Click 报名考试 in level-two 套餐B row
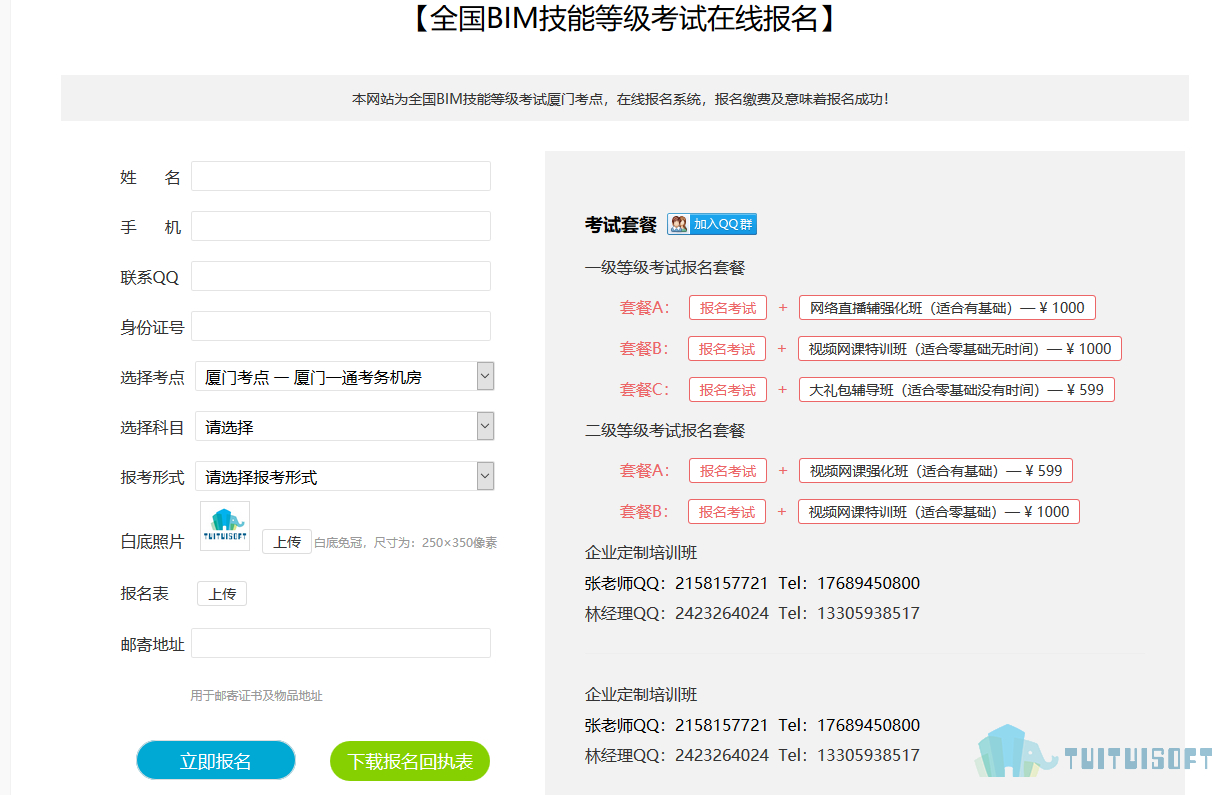 coord(727,512)
